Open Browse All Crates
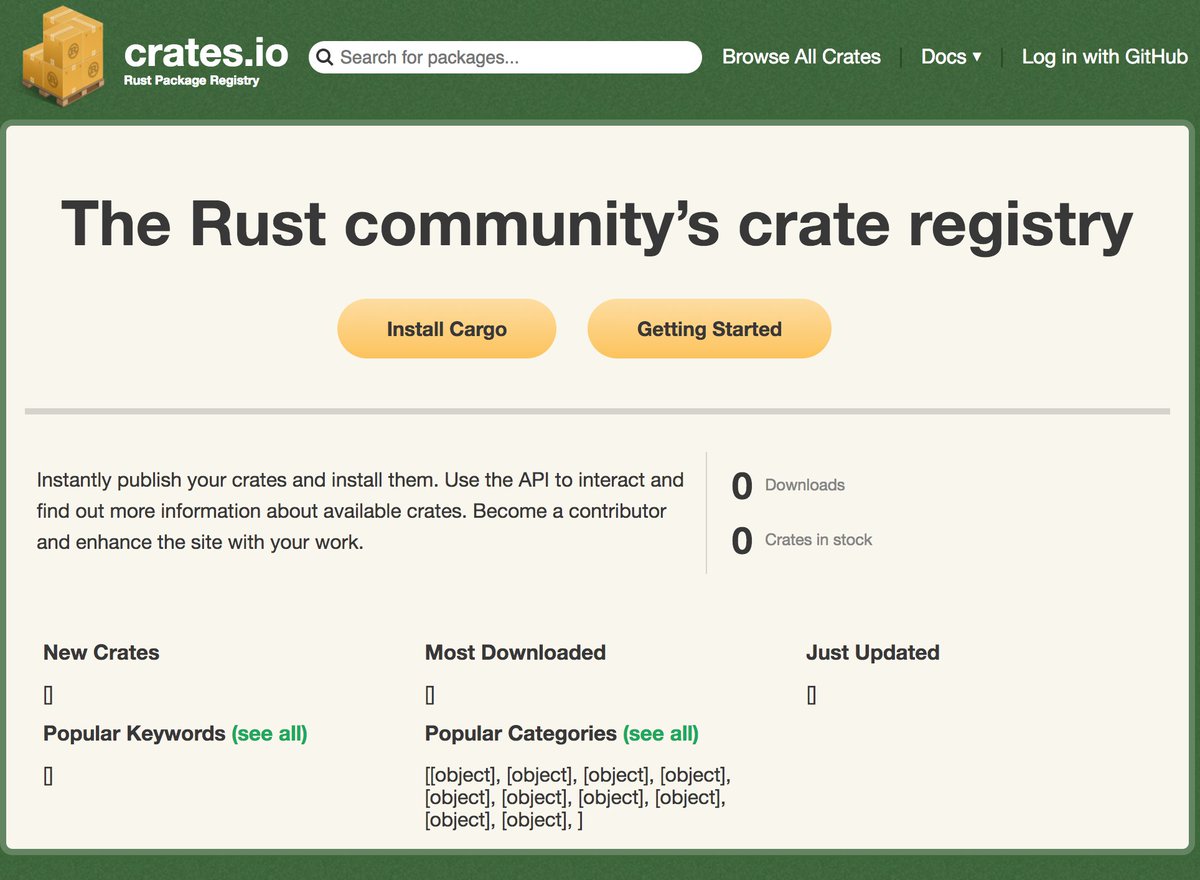 pyautogui.click(x=801, y=57)
